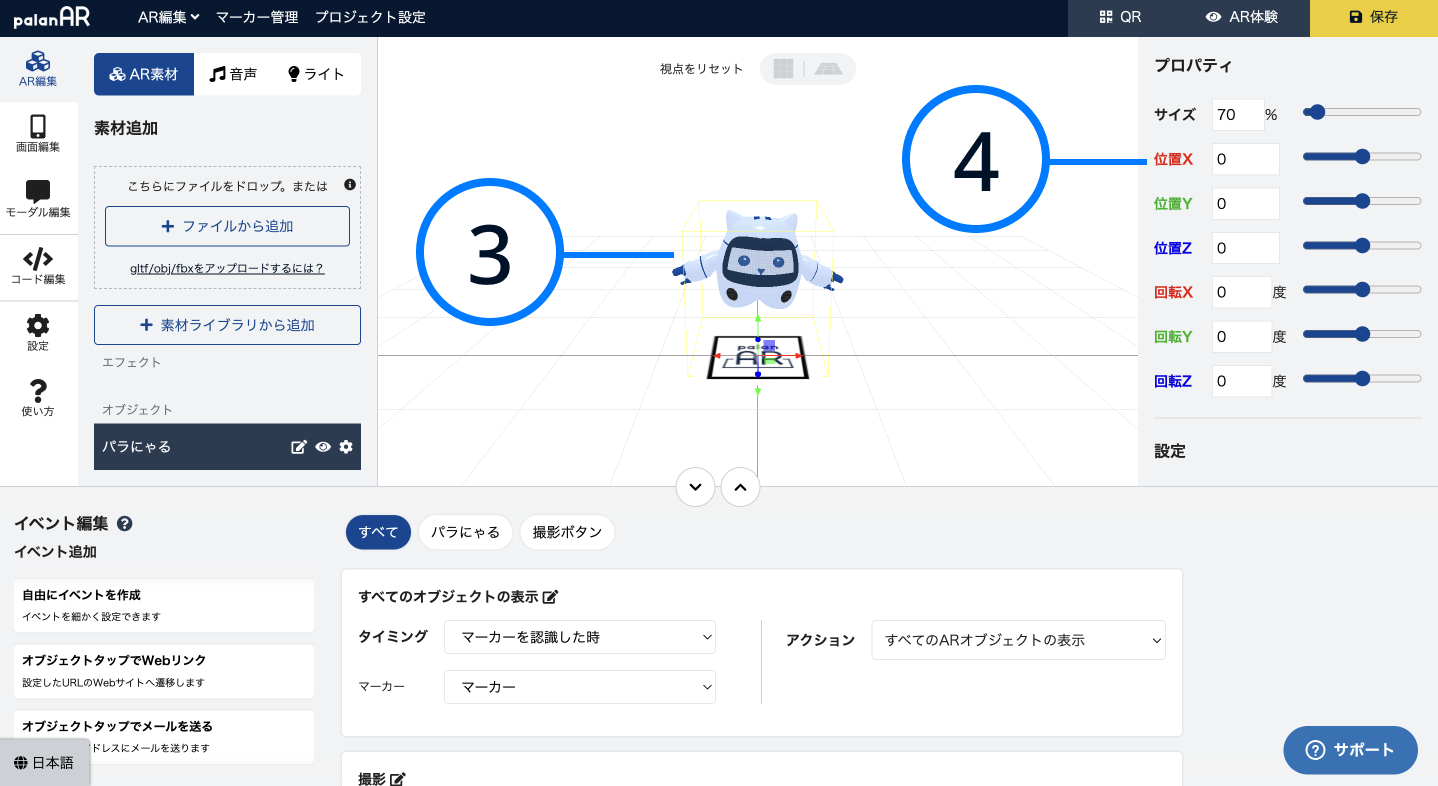
Task: Adjust the 位置Z slider
Action: (x=1362, y=245)
